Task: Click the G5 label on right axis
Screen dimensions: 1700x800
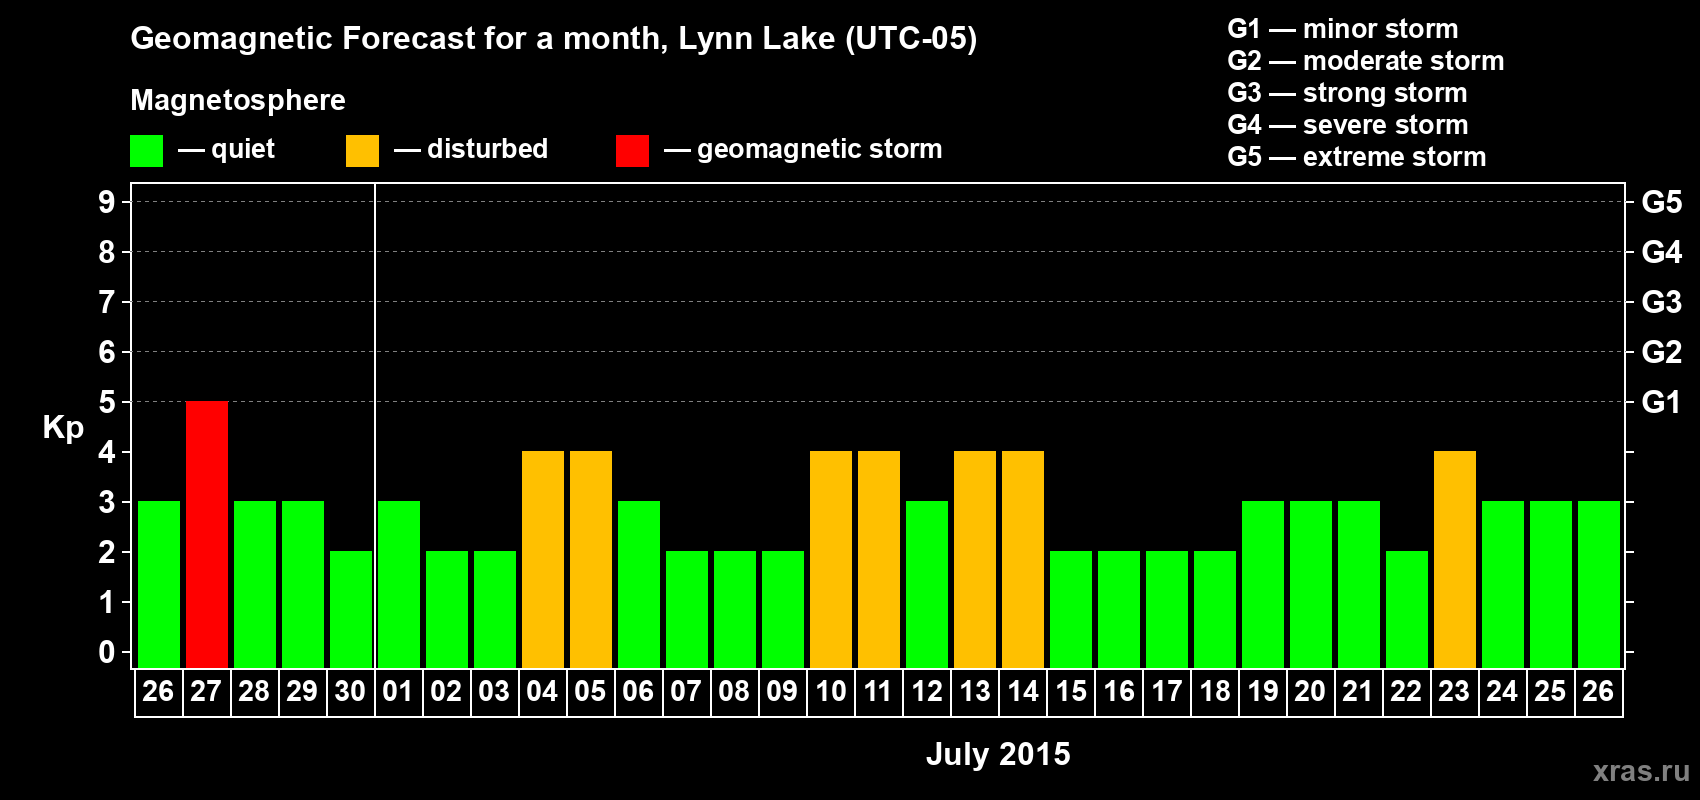Action: pyautogui.click(x=1662, y=202)
